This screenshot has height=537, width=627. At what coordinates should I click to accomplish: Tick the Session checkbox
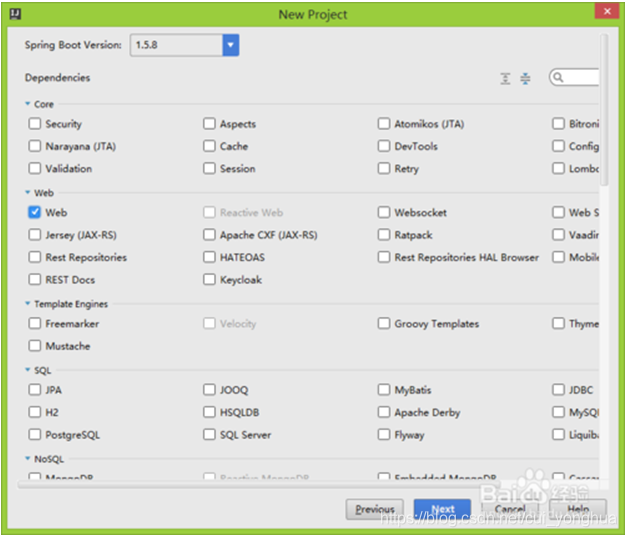[x=209, y=168]
